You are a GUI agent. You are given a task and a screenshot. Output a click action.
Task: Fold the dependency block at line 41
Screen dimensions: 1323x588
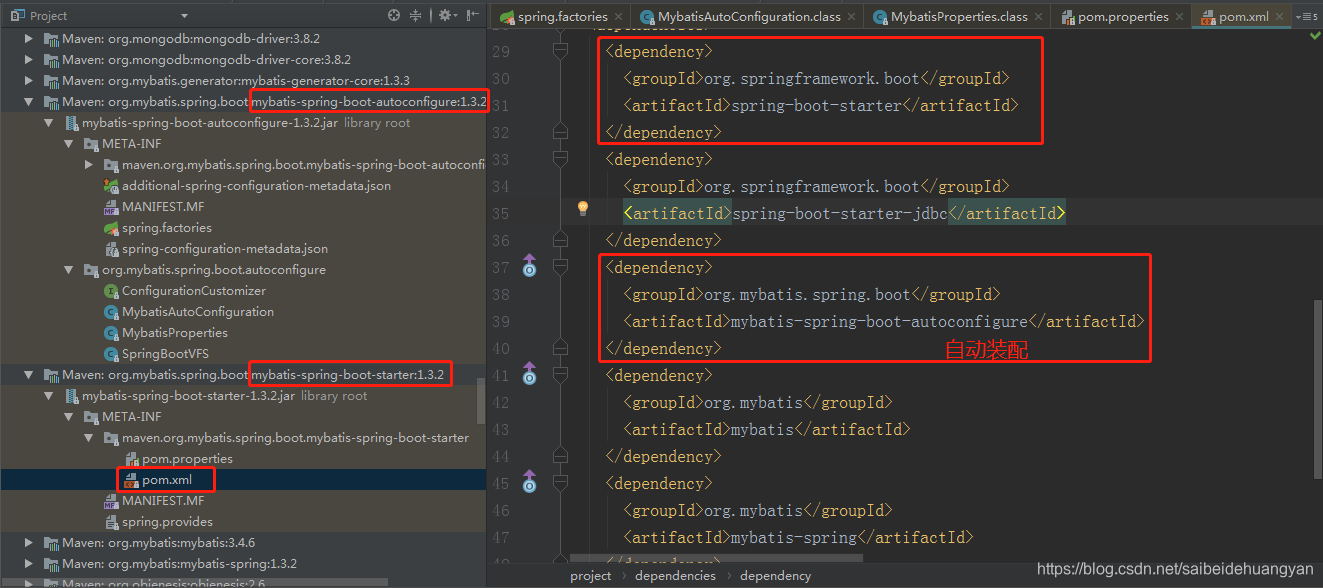click(560, 375)
